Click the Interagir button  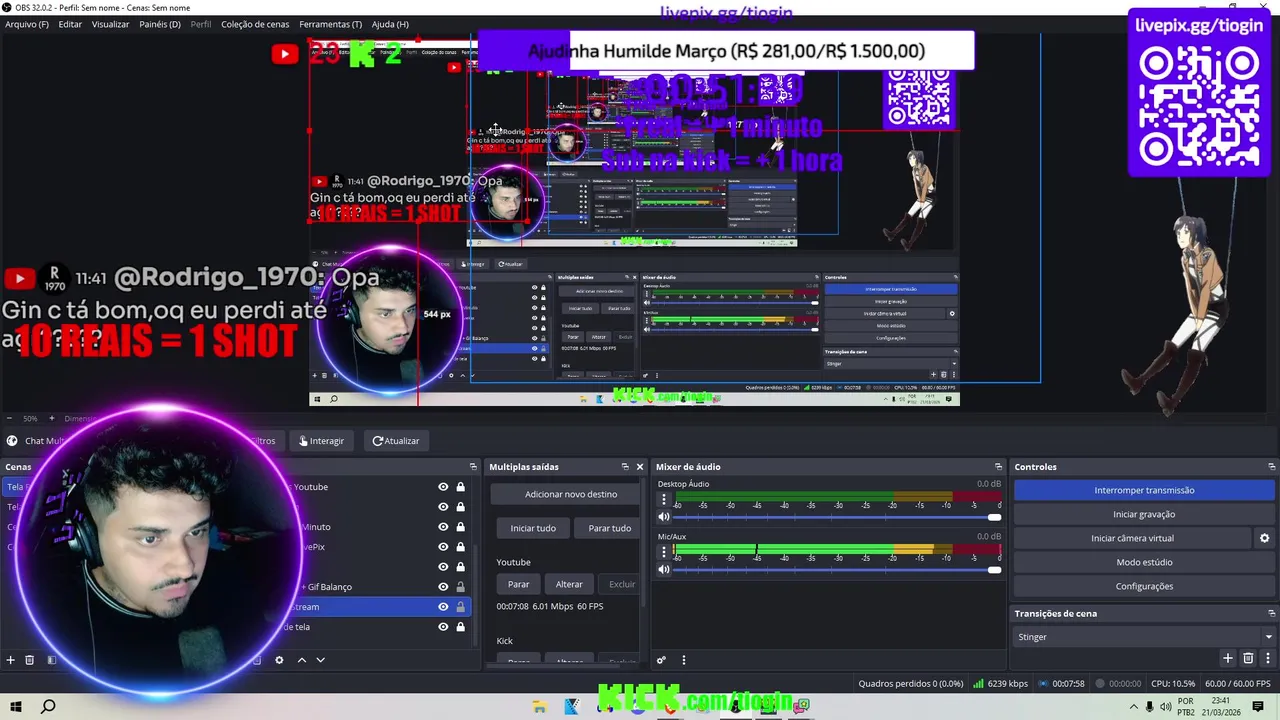click(x=320, y=441)
